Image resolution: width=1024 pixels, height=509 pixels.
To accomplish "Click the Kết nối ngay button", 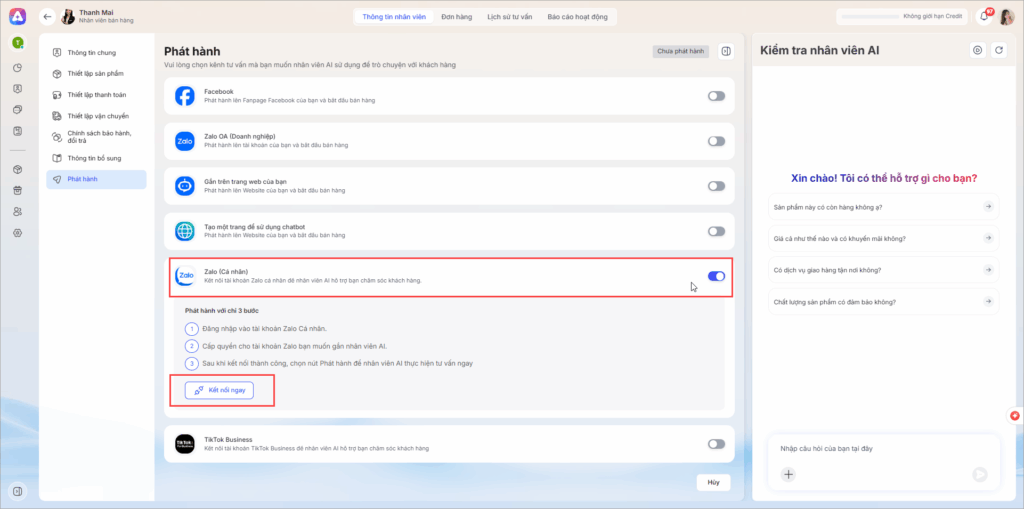I will click(x=220, y=390).
